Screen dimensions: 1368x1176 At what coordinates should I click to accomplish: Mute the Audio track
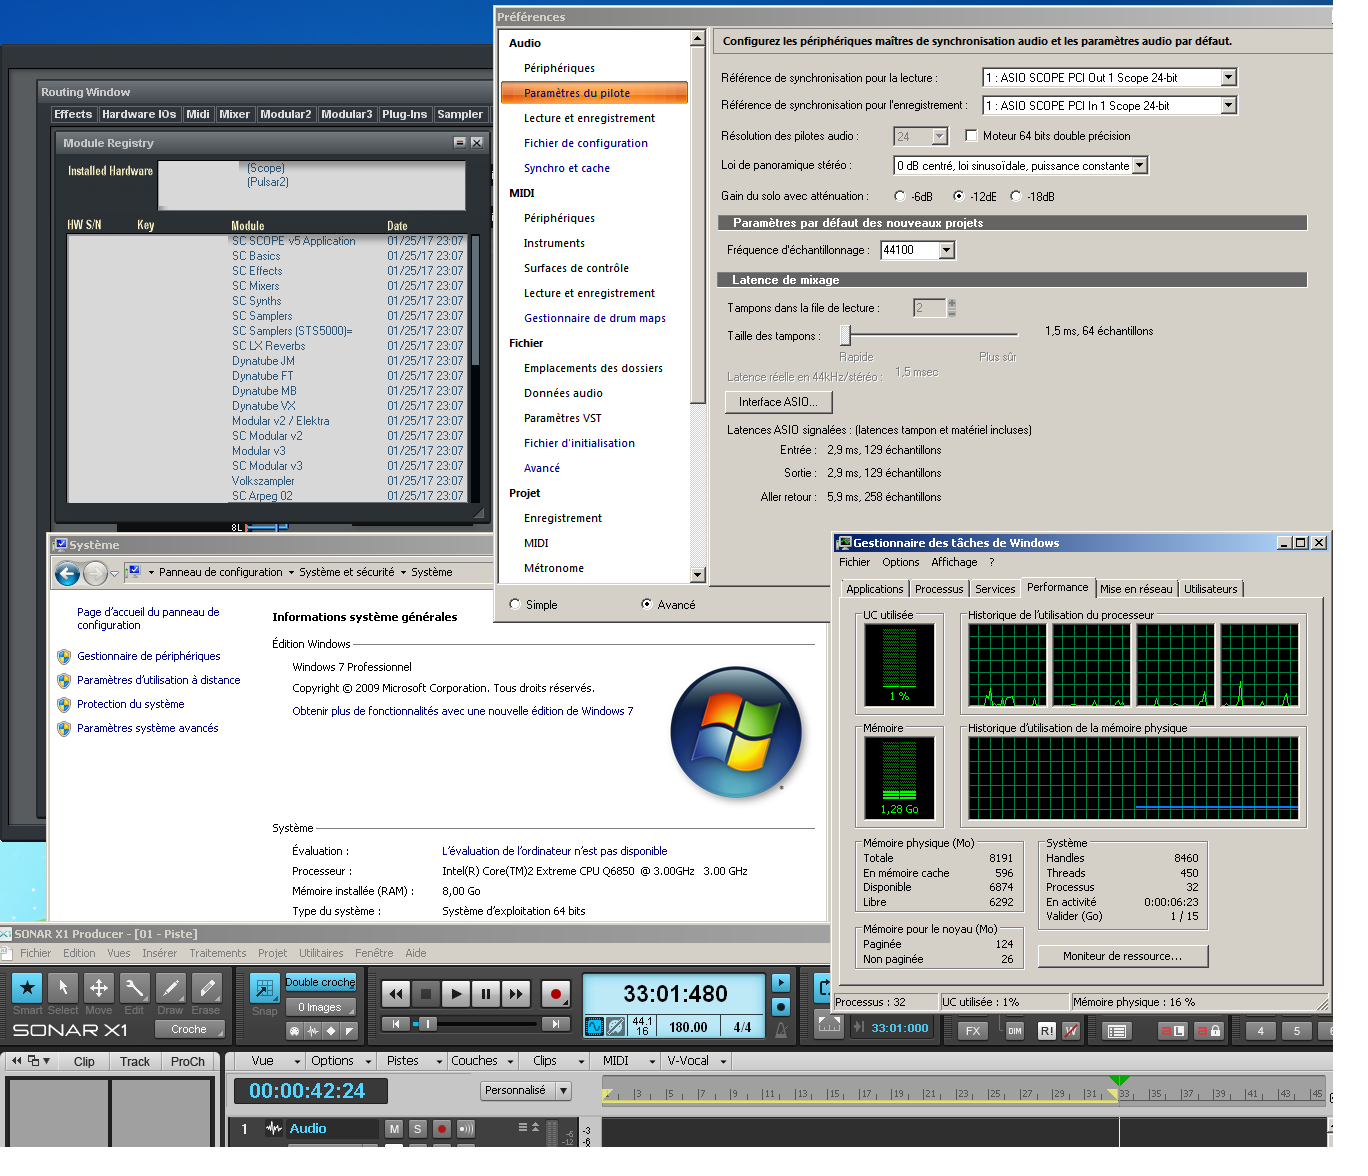[394, 1129]
